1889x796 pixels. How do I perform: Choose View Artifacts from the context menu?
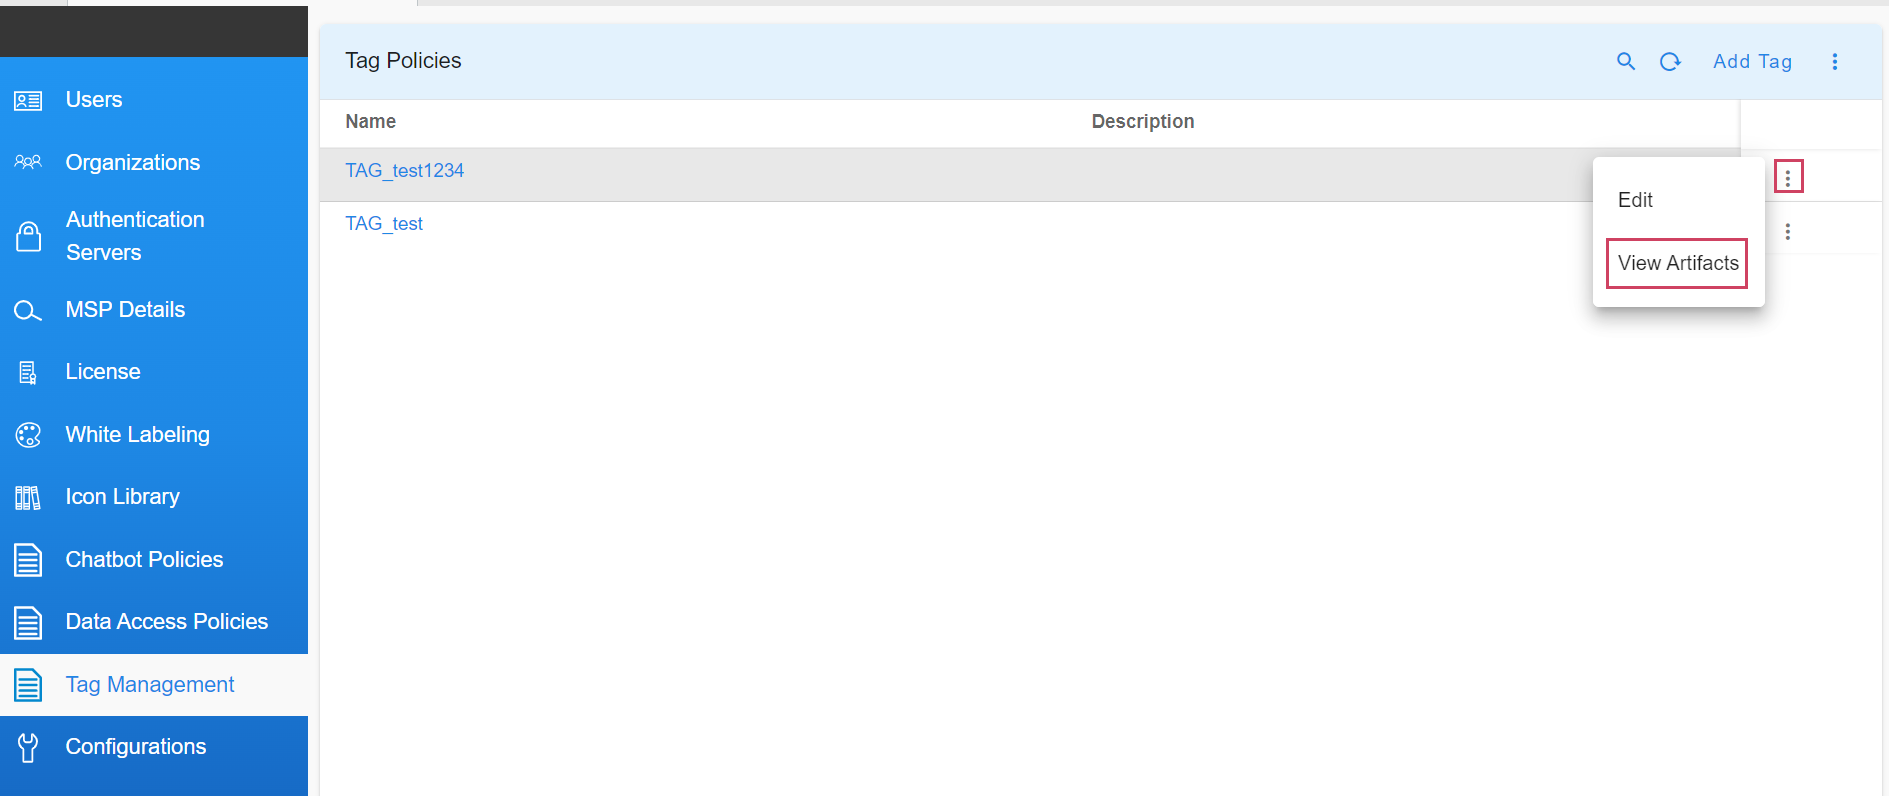1677,263
